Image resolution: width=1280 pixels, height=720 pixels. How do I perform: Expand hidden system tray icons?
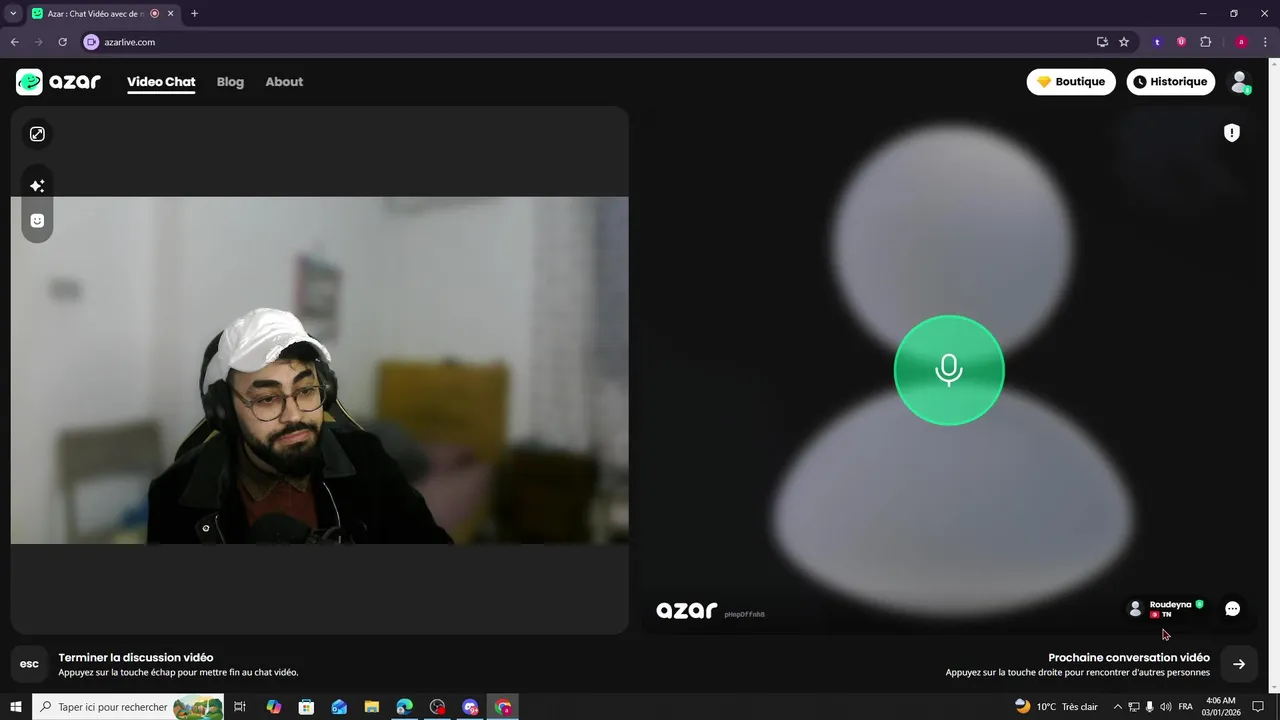(1118, 707)
